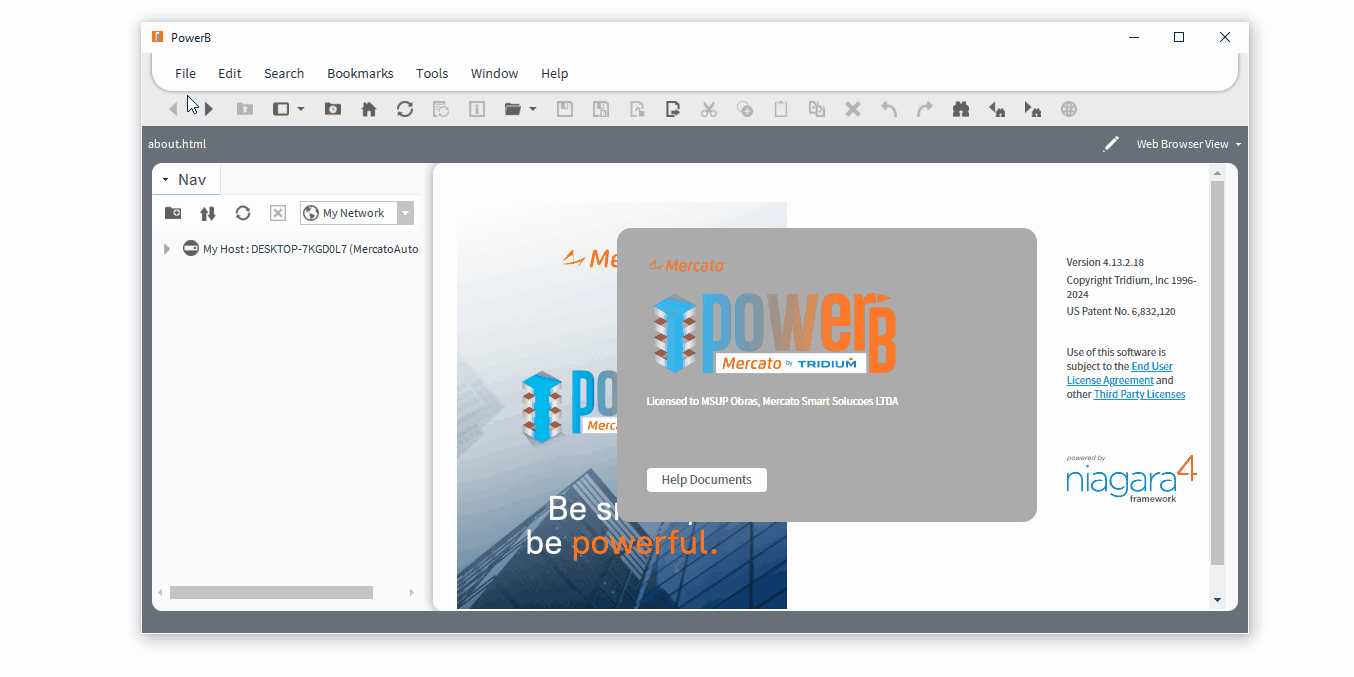Open the Third Party Licenses link

(x=1139, y=394)
